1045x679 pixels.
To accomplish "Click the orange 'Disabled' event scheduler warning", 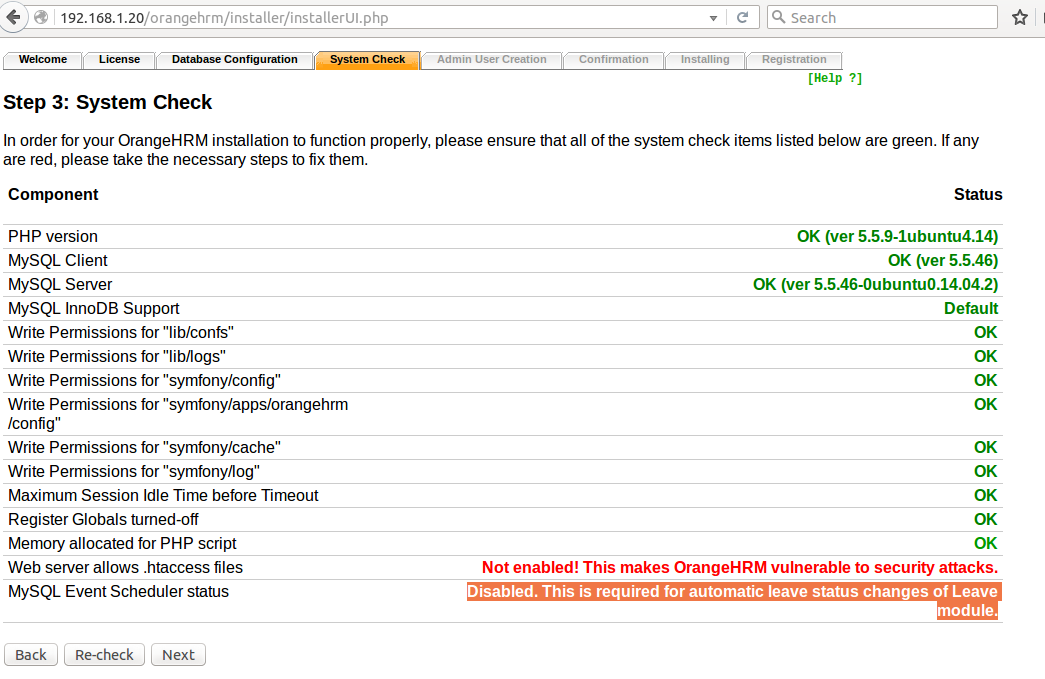I will click(732, 601).
